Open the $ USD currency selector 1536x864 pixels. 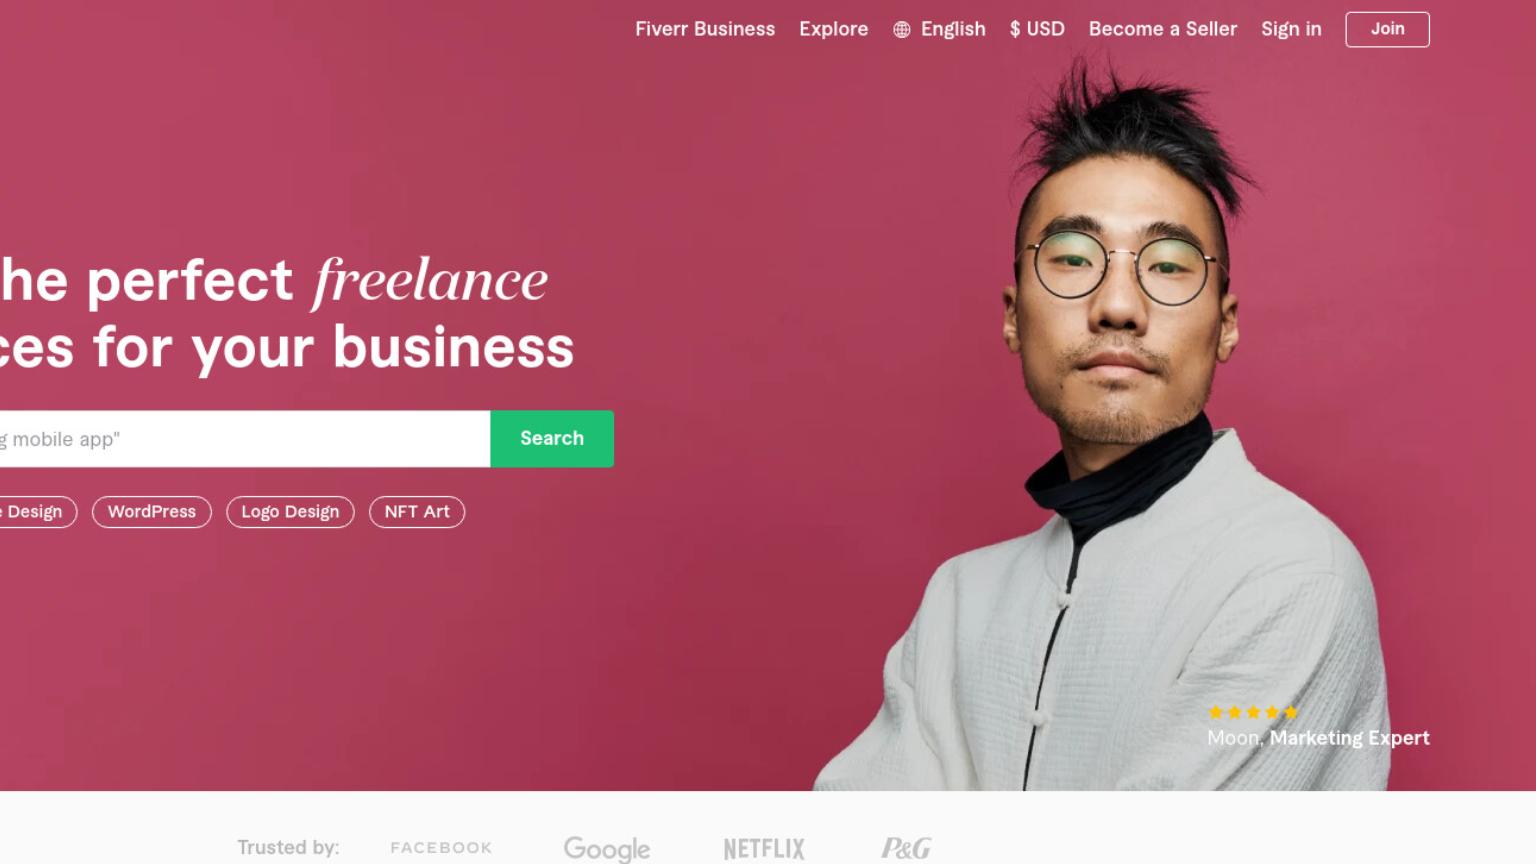click(x=1037, y=29)
